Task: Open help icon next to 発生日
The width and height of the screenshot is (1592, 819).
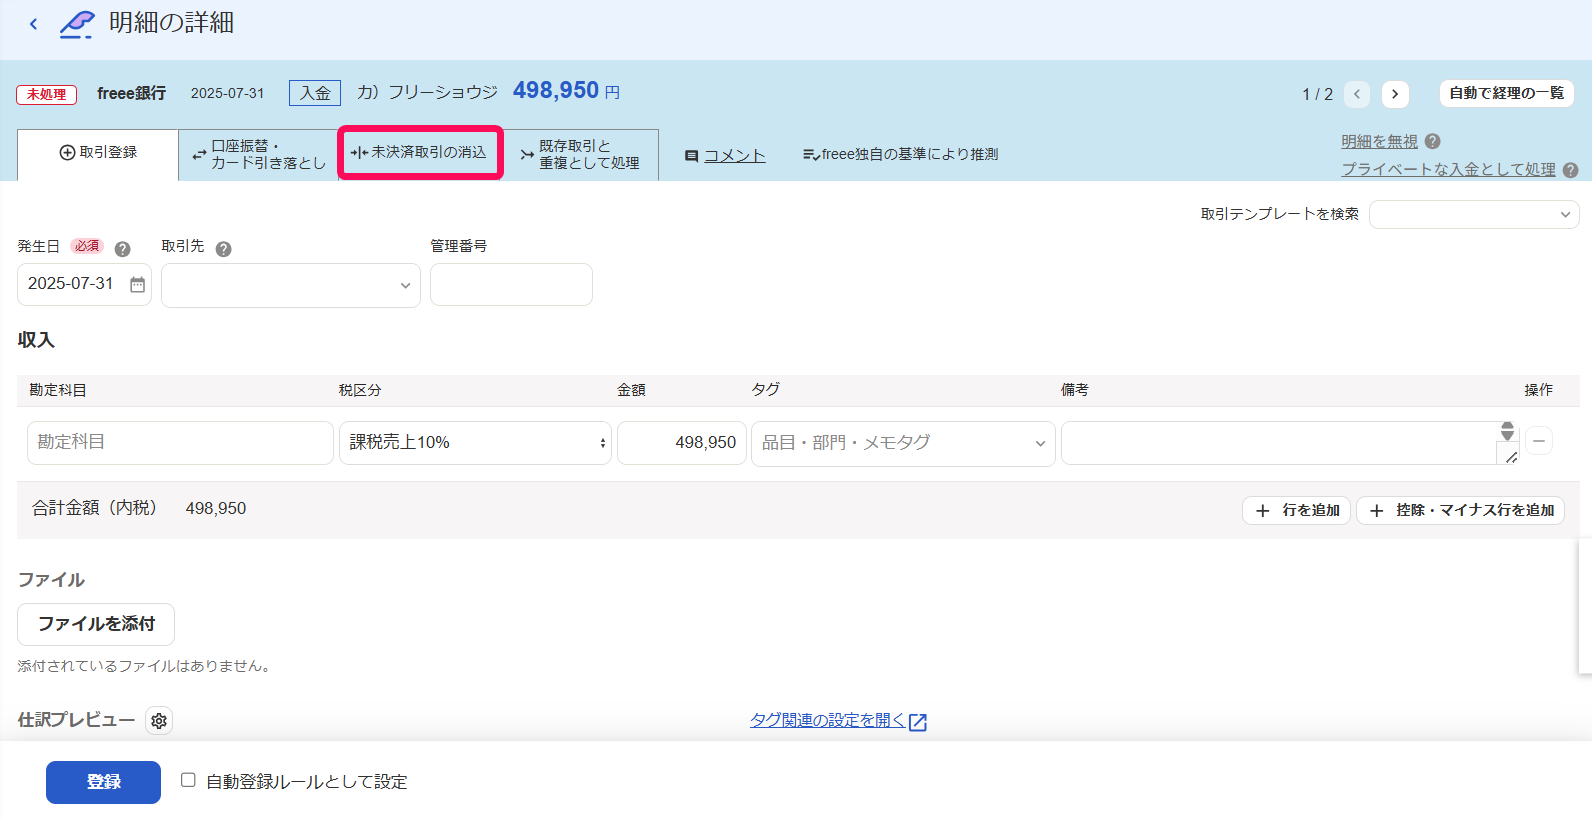Action: point(123,249)
